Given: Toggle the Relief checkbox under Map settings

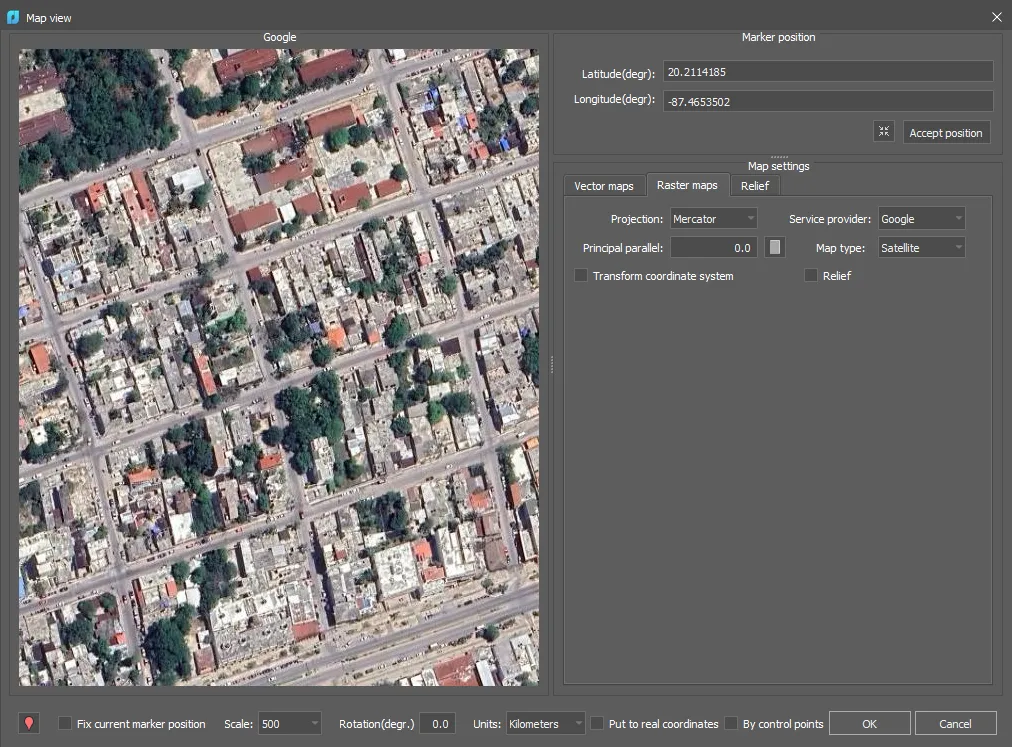Looking at the screenshot, I should [810, 276].
